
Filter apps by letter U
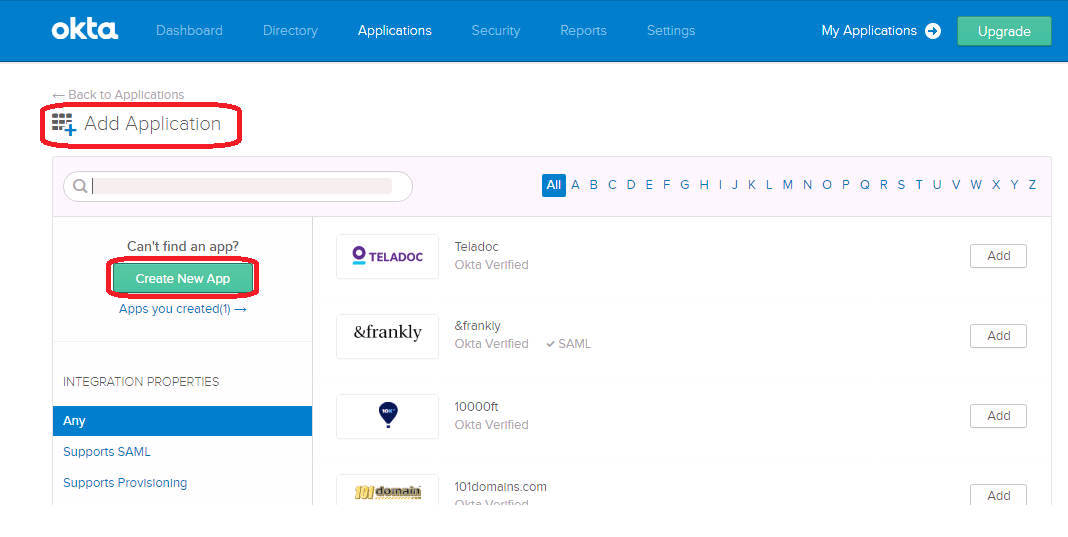pos(937,185)
